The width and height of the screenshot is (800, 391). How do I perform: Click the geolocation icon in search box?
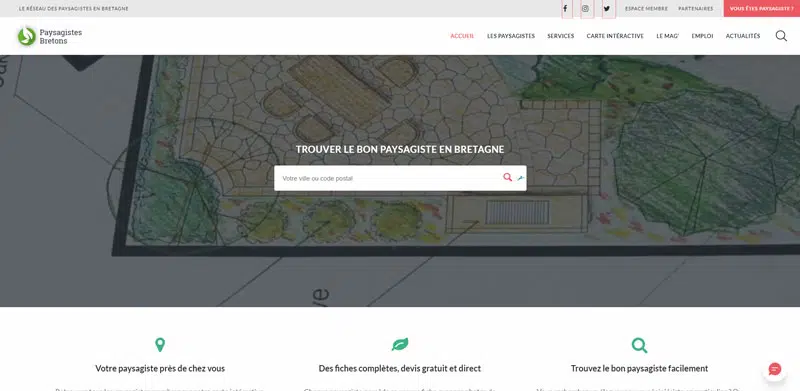pyautogui.click(x=520, y=178)
